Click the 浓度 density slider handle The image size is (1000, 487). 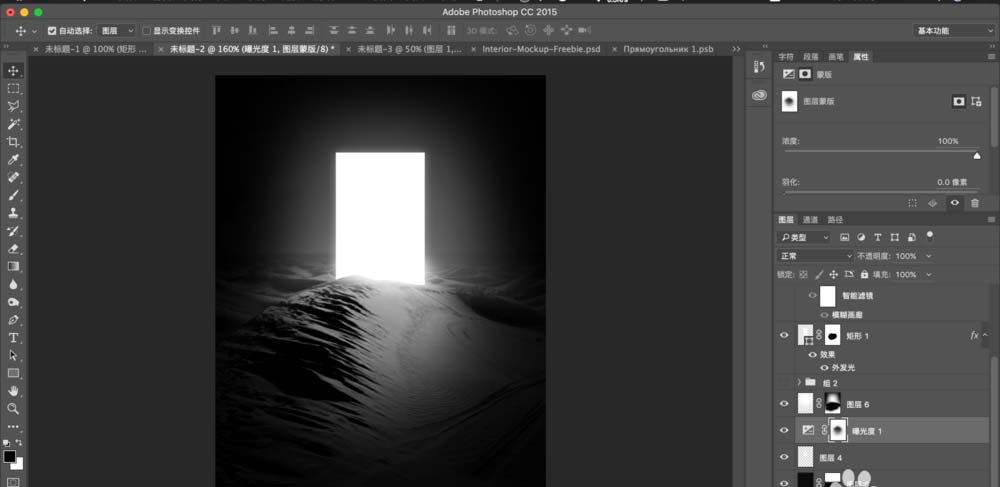[977, 156]
